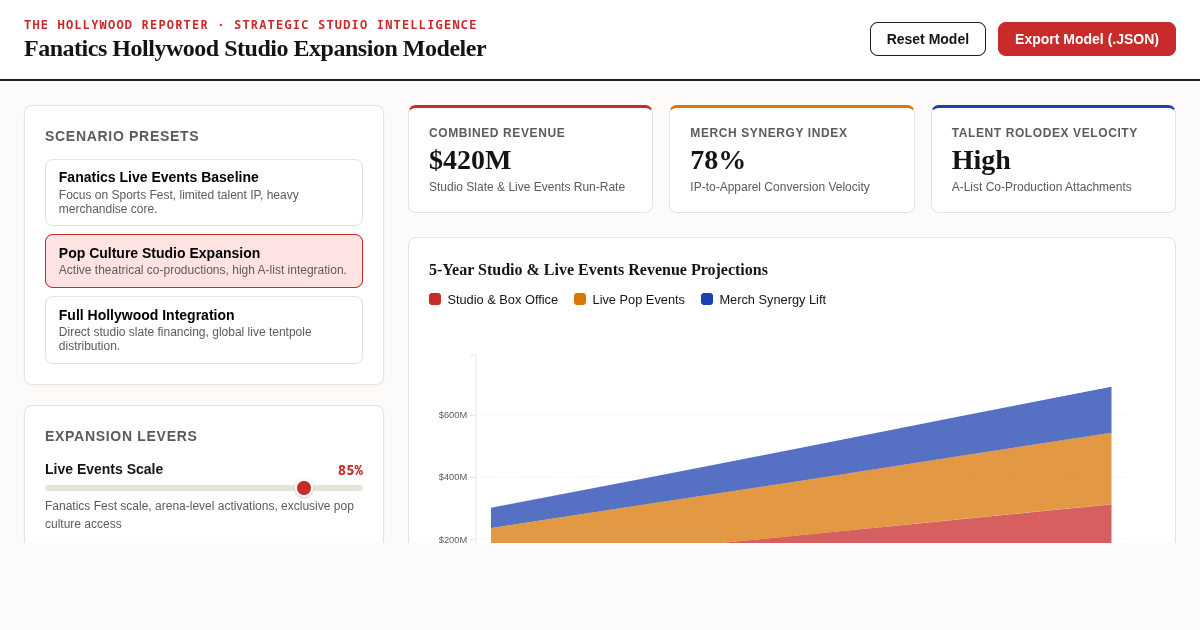Viewport: 1200px width, 630px height.
Task: Click the Live Events Scale slider handle
Action: tap(304, 488)
